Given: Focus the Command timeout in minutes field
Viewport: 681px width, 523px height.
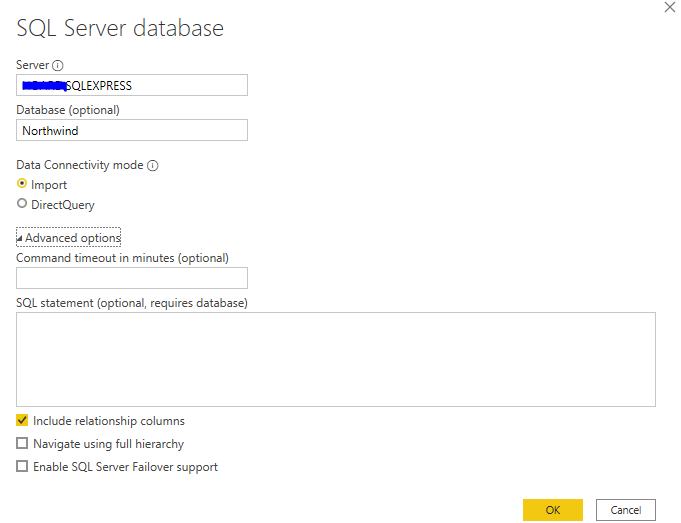Looking at the screenshot, I should click(132, 278).
